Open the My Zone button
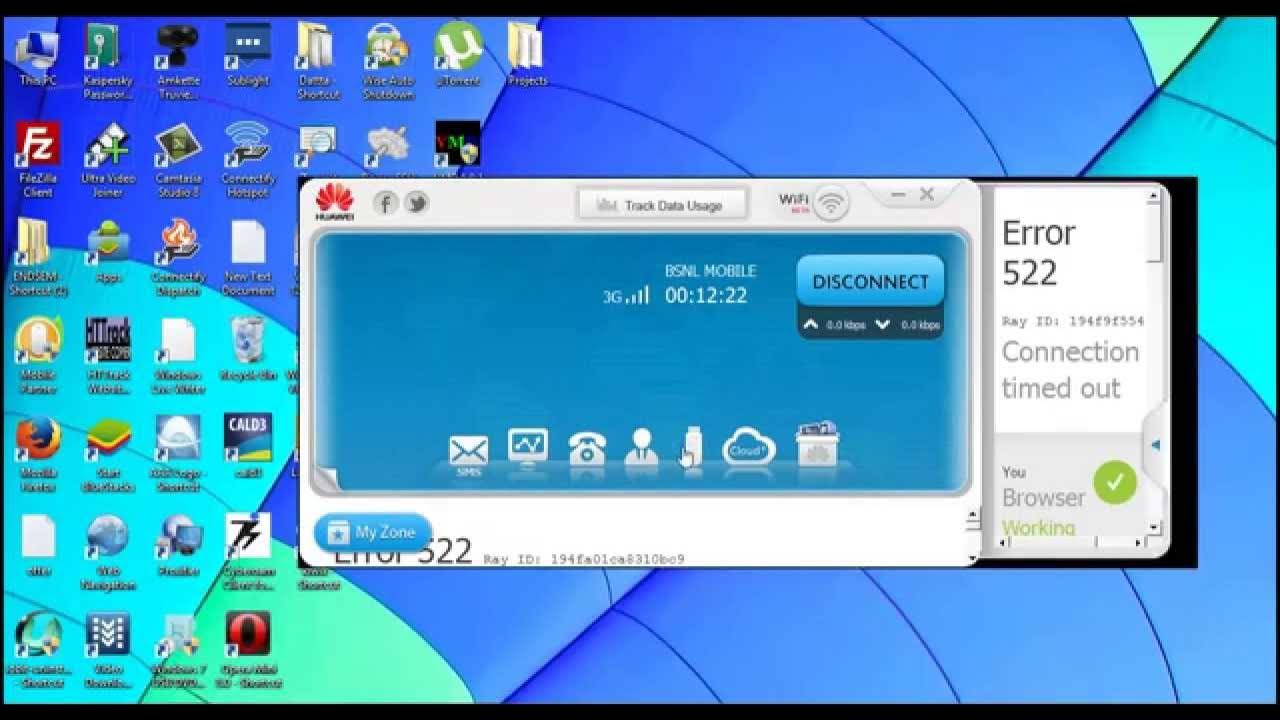1280x720 pixels. [x=372, y=532]
